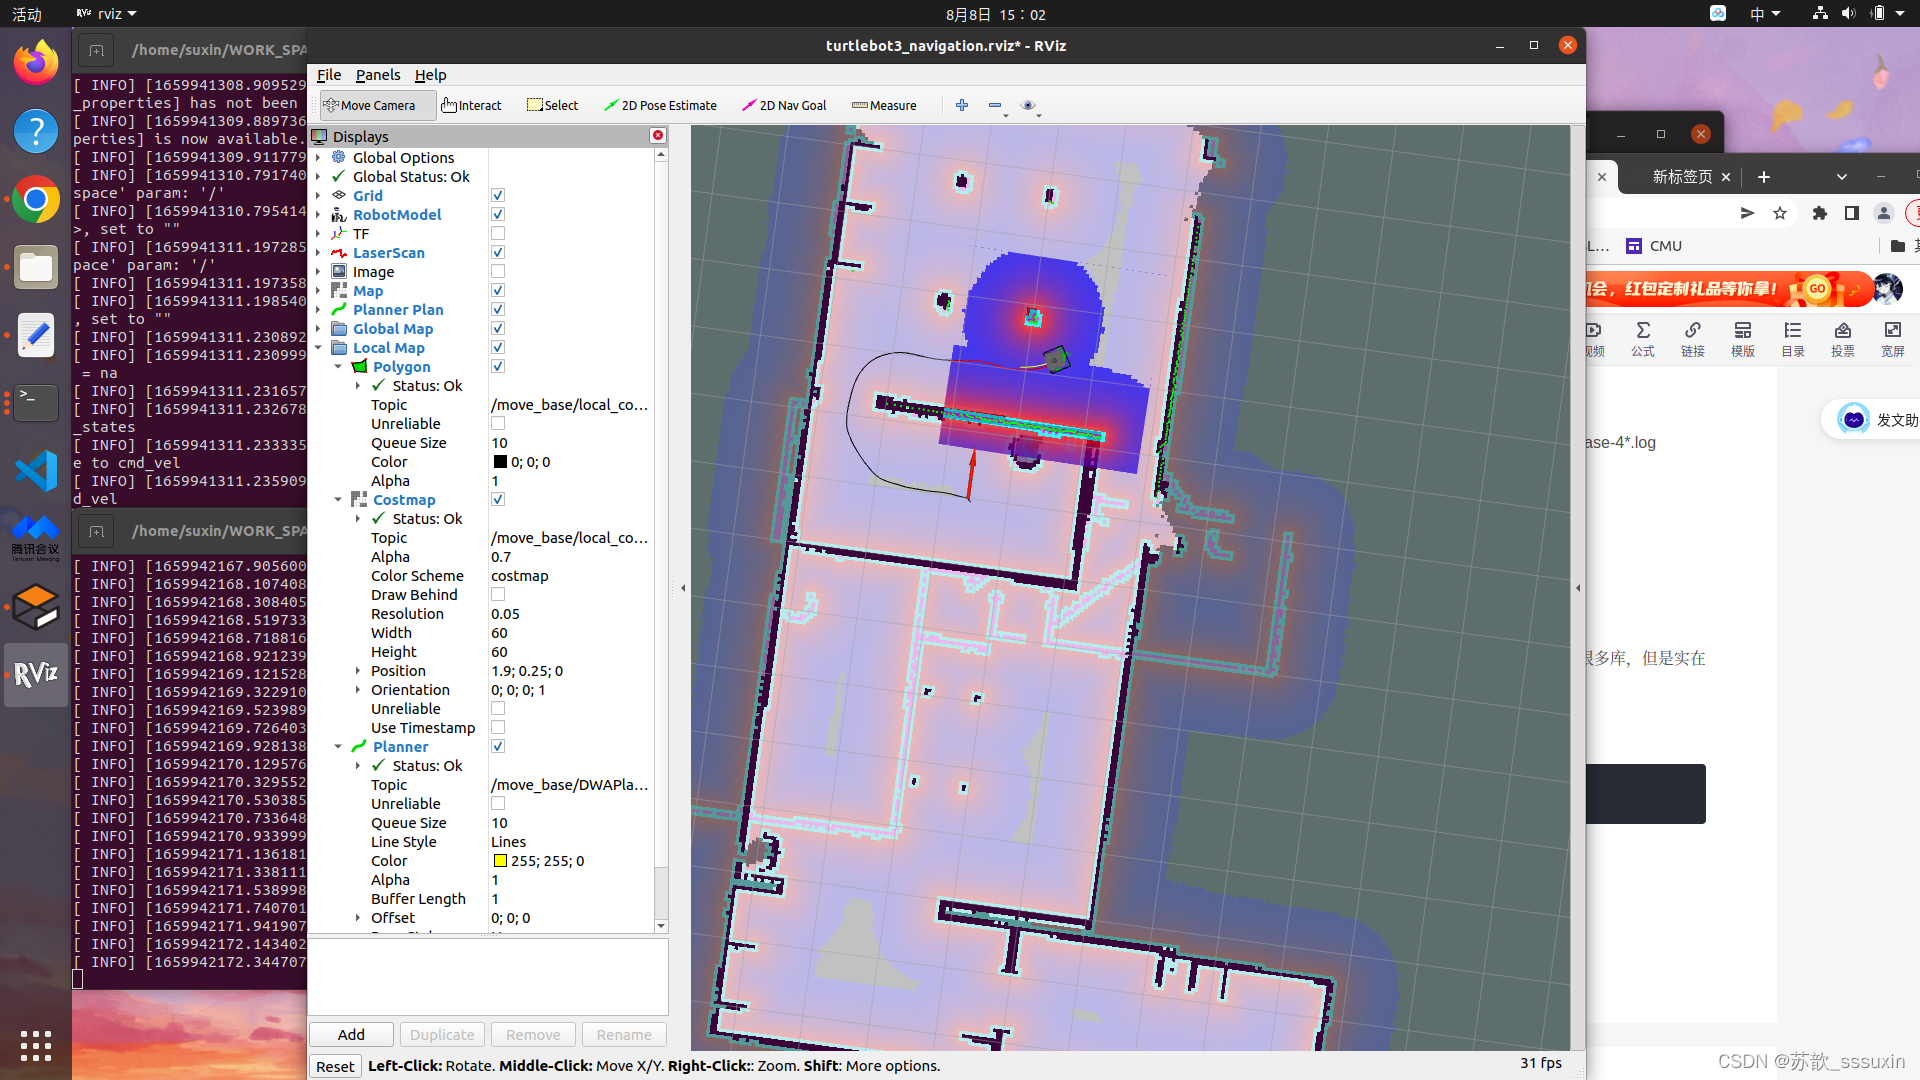Expand the Costmap Position property
1920x1080 pixels.
[358, 671]
